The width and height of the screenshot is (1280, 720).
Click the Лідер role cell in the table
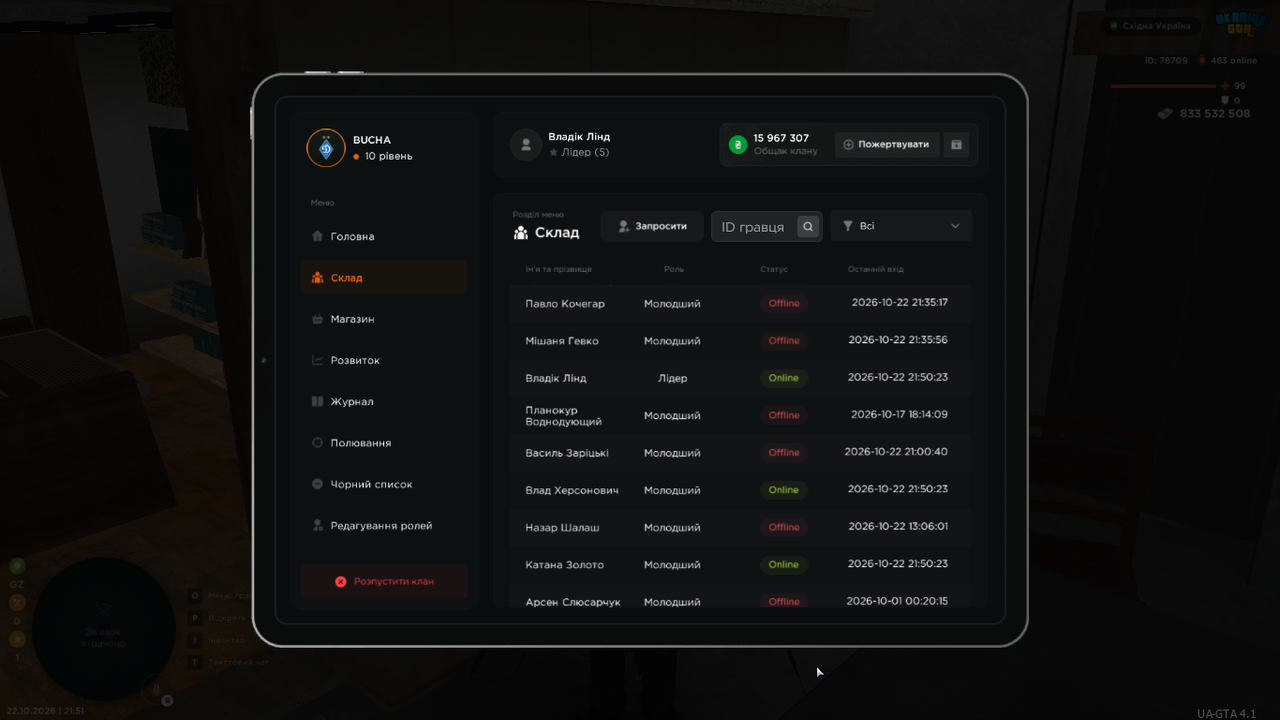point(672,378)
